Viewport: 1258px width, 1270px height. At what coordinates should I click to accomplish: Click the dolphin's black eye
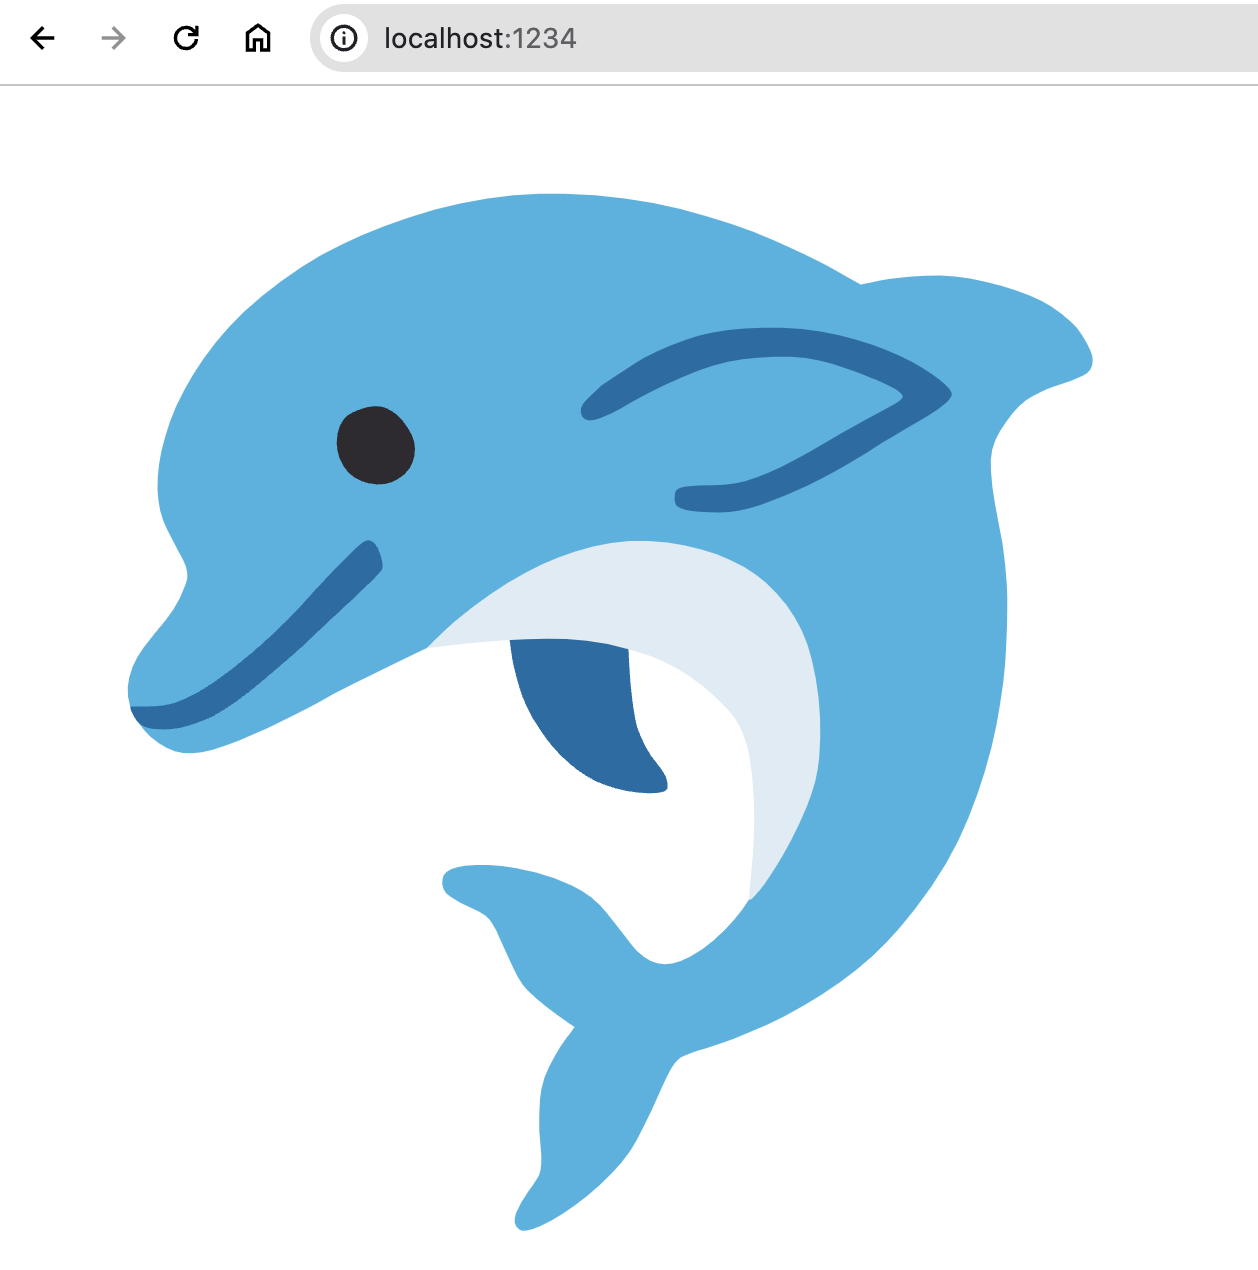click(x=376, y=446)
